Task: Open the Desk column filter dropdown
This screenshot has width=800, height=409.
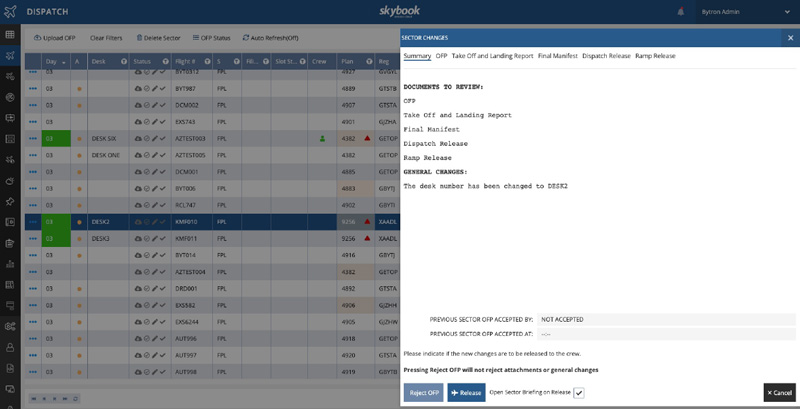Action: point(124,62)
